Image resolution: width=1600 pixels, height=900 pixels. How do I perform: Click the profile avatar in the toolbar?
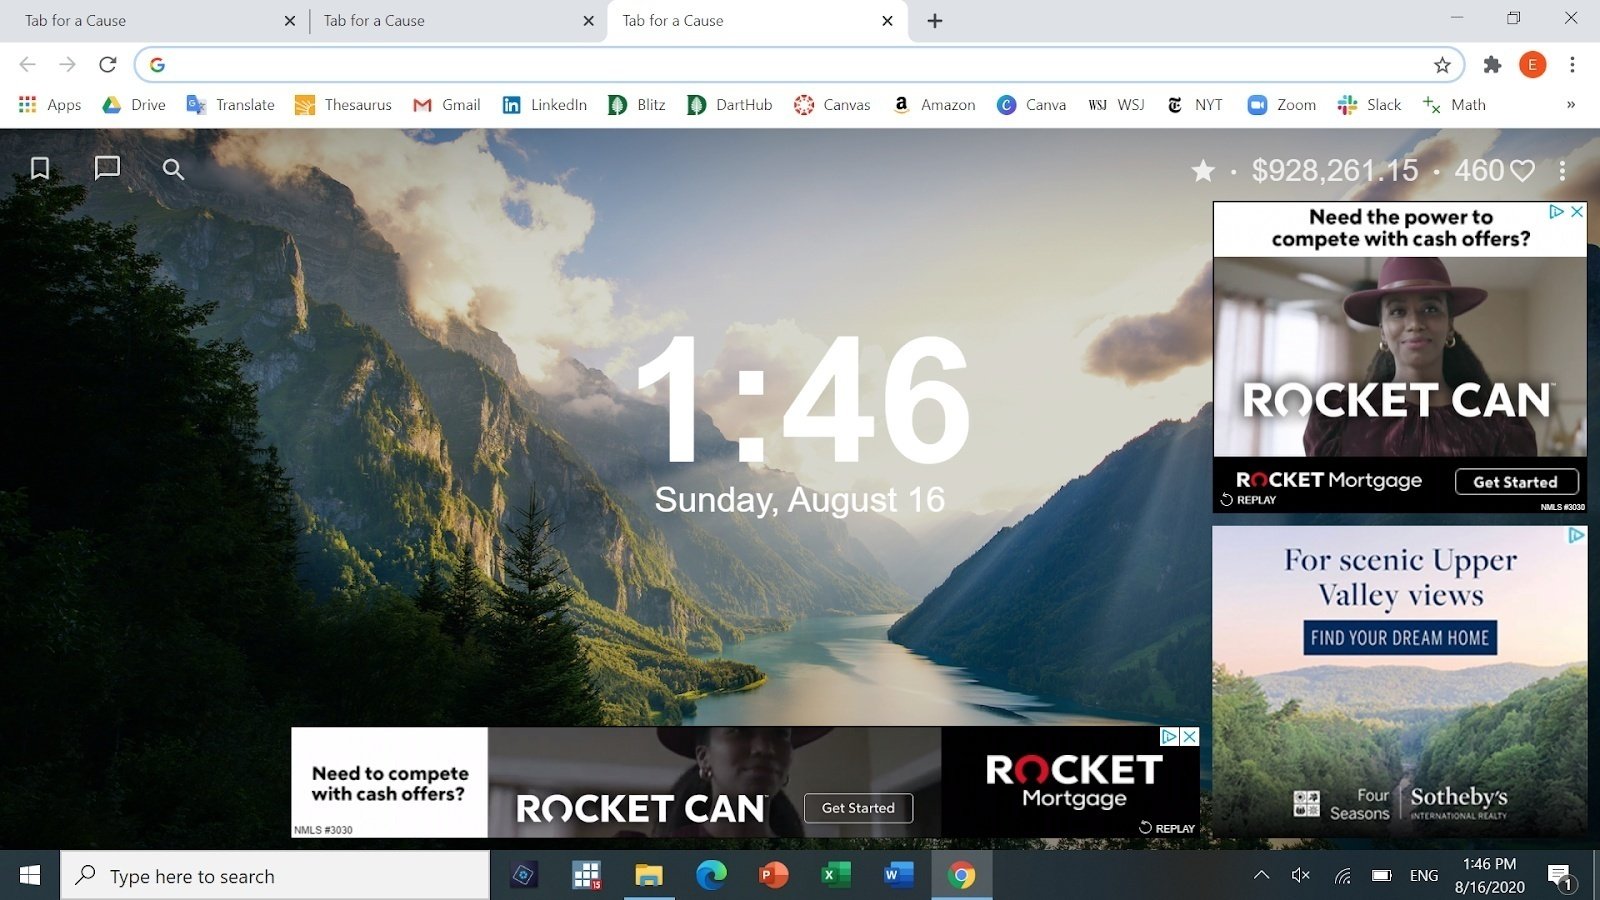click(x=1532, y=65)
